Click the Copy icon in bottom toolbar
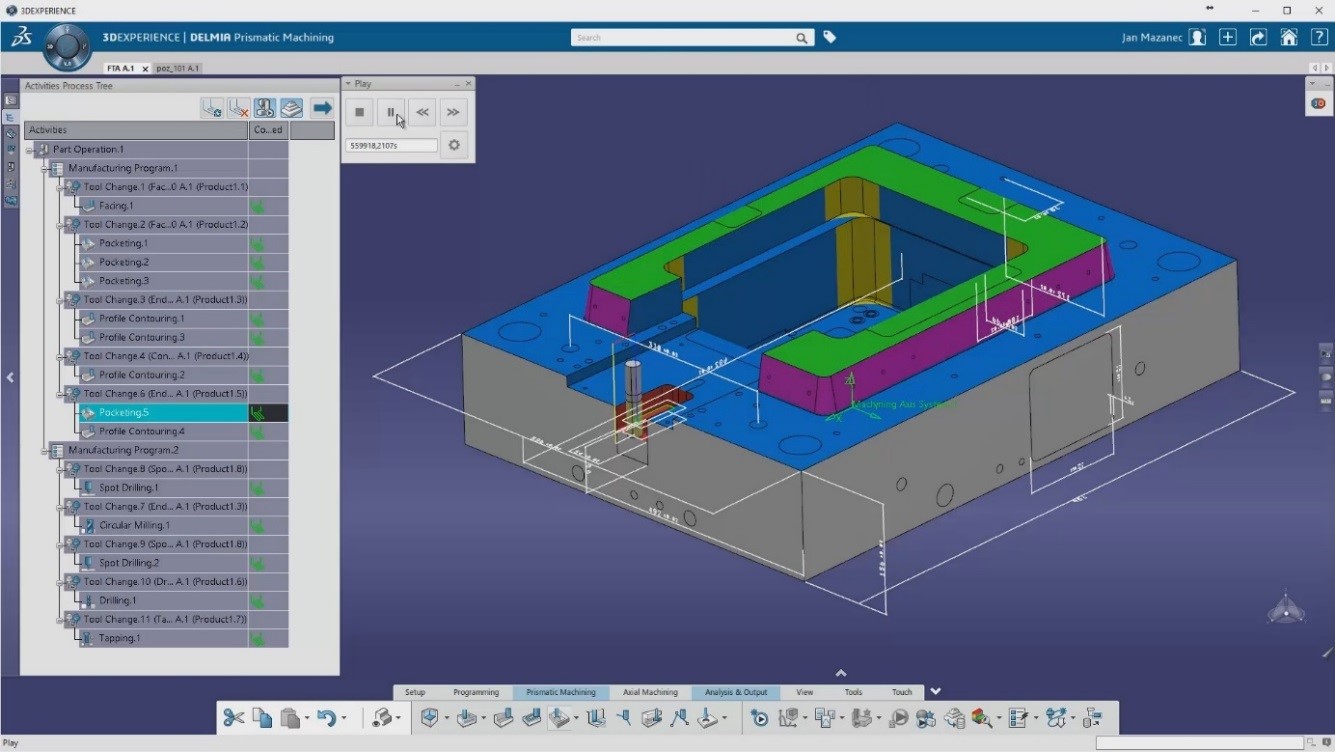This screenshot has width=1335, height=752. 262,717
